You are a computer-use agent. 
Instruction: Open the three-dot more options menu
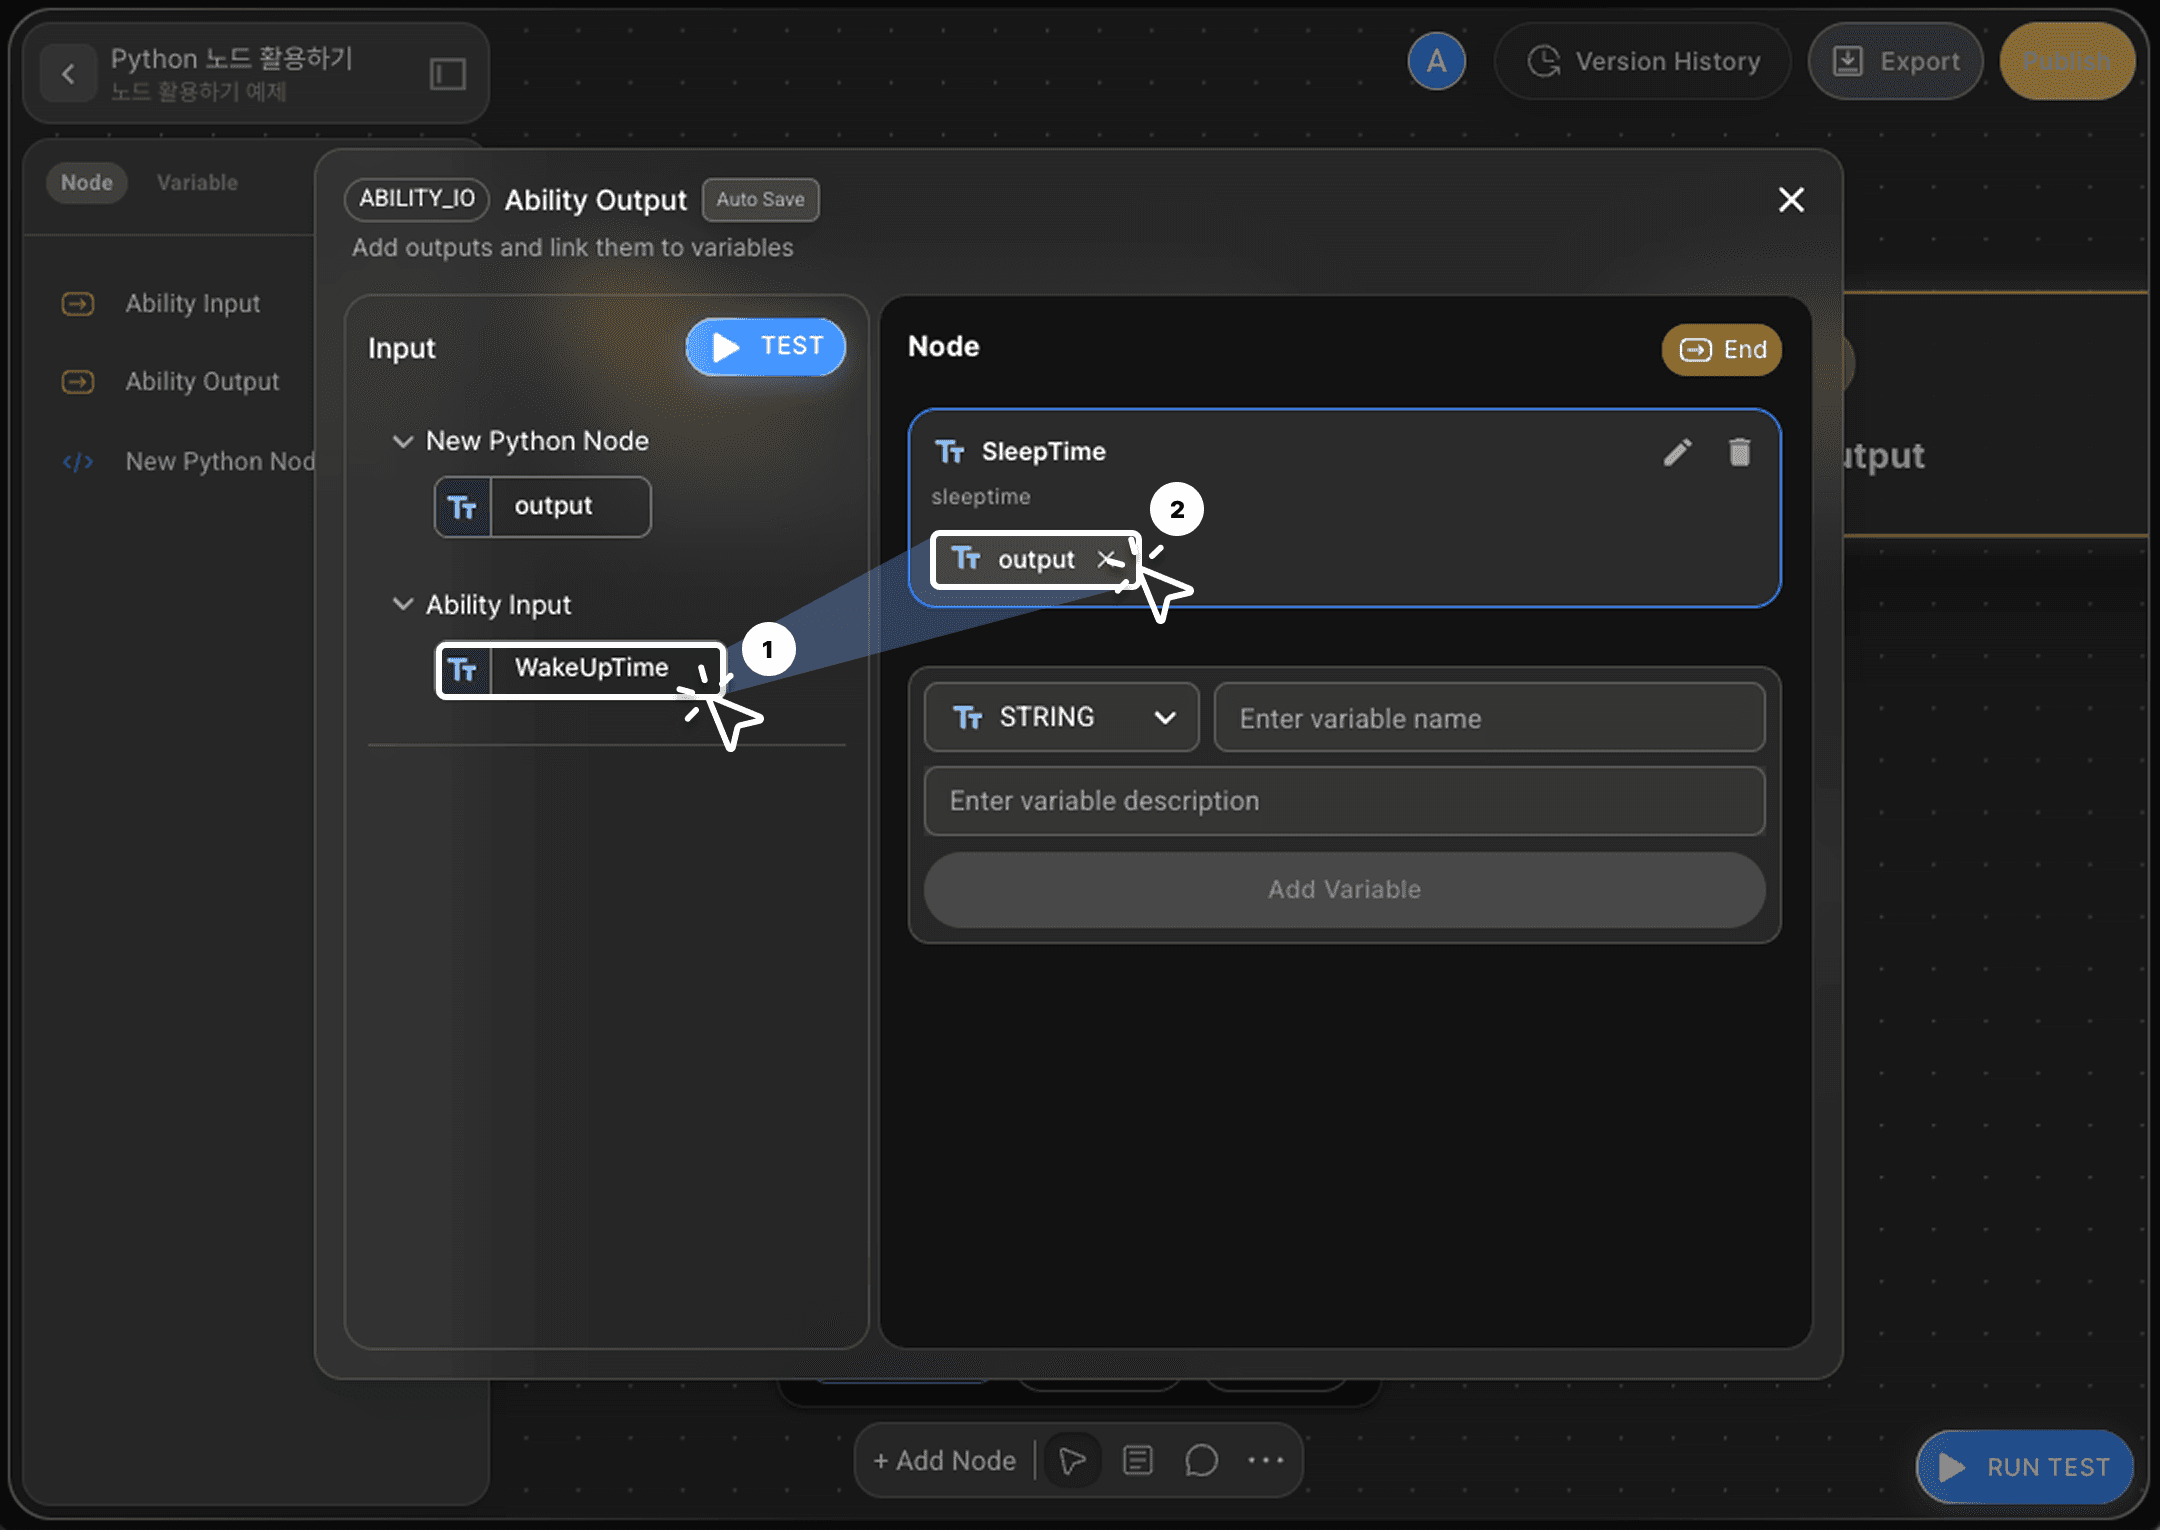coord(1265,1460)
